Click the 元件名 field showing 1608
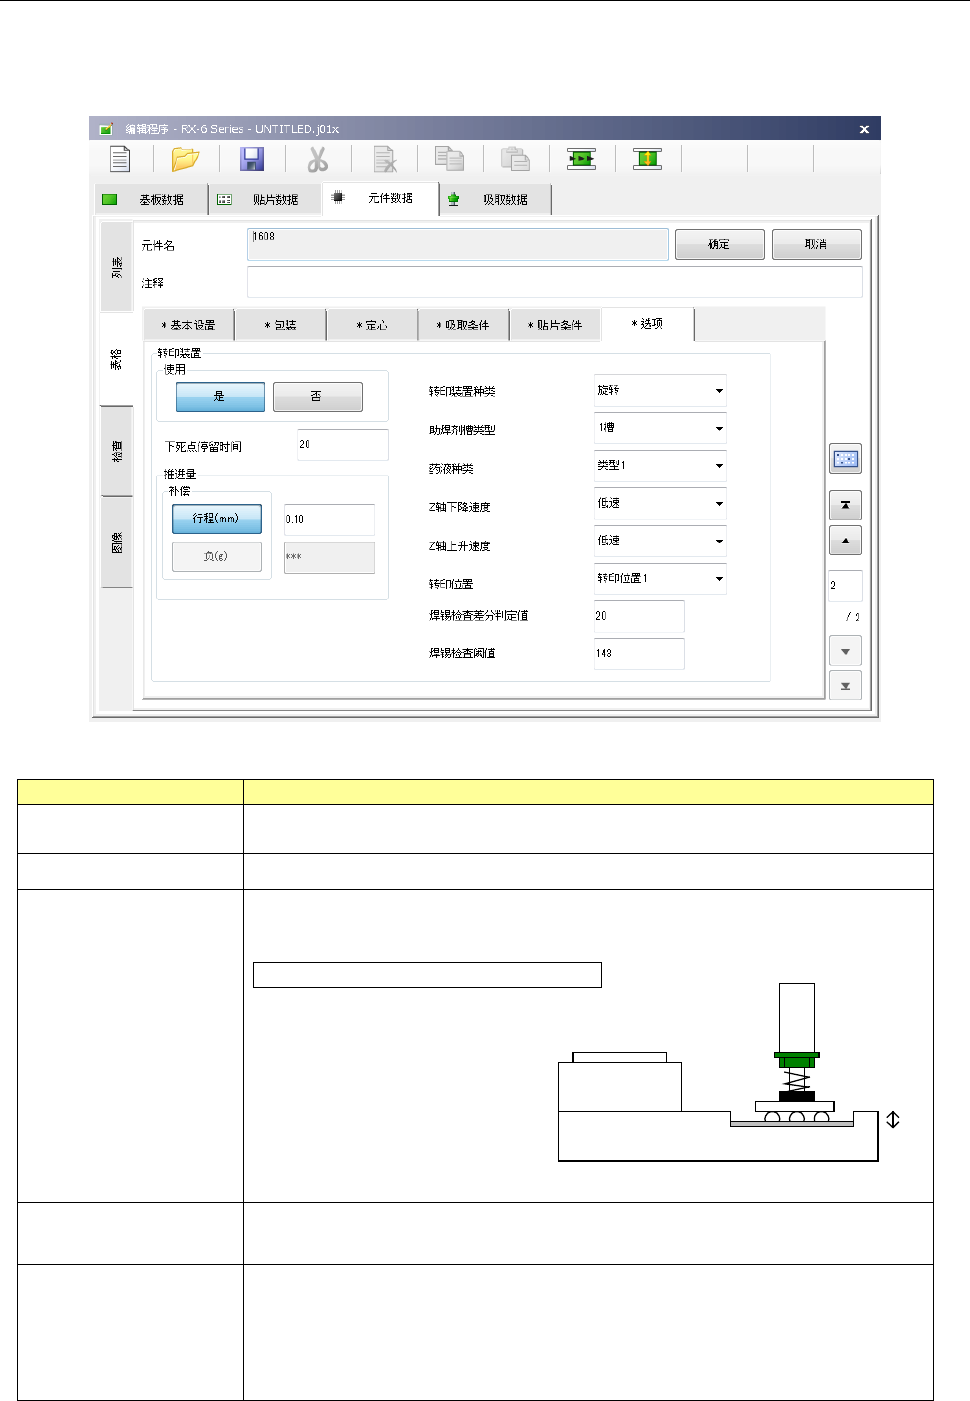The height and width of the screenshot is (1401, 970). (458, 245)
